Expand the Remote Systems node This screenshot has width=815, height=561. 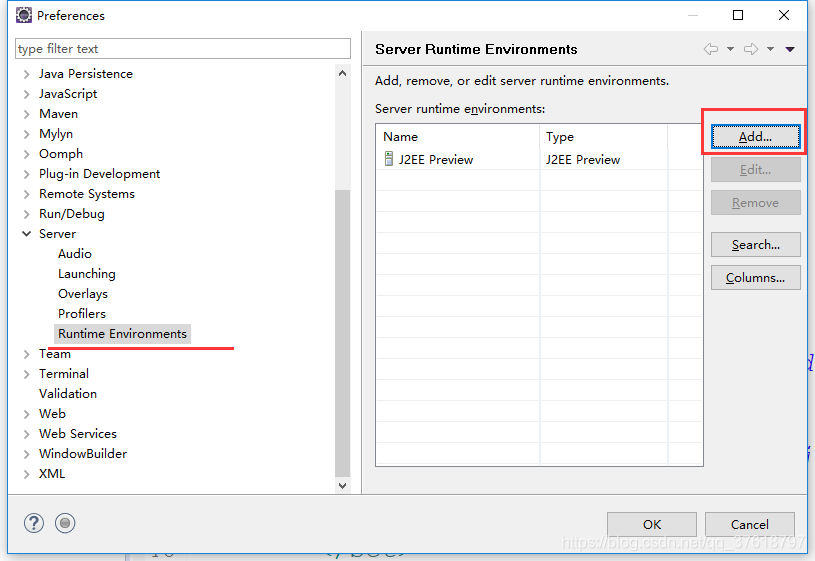point(27,194)
